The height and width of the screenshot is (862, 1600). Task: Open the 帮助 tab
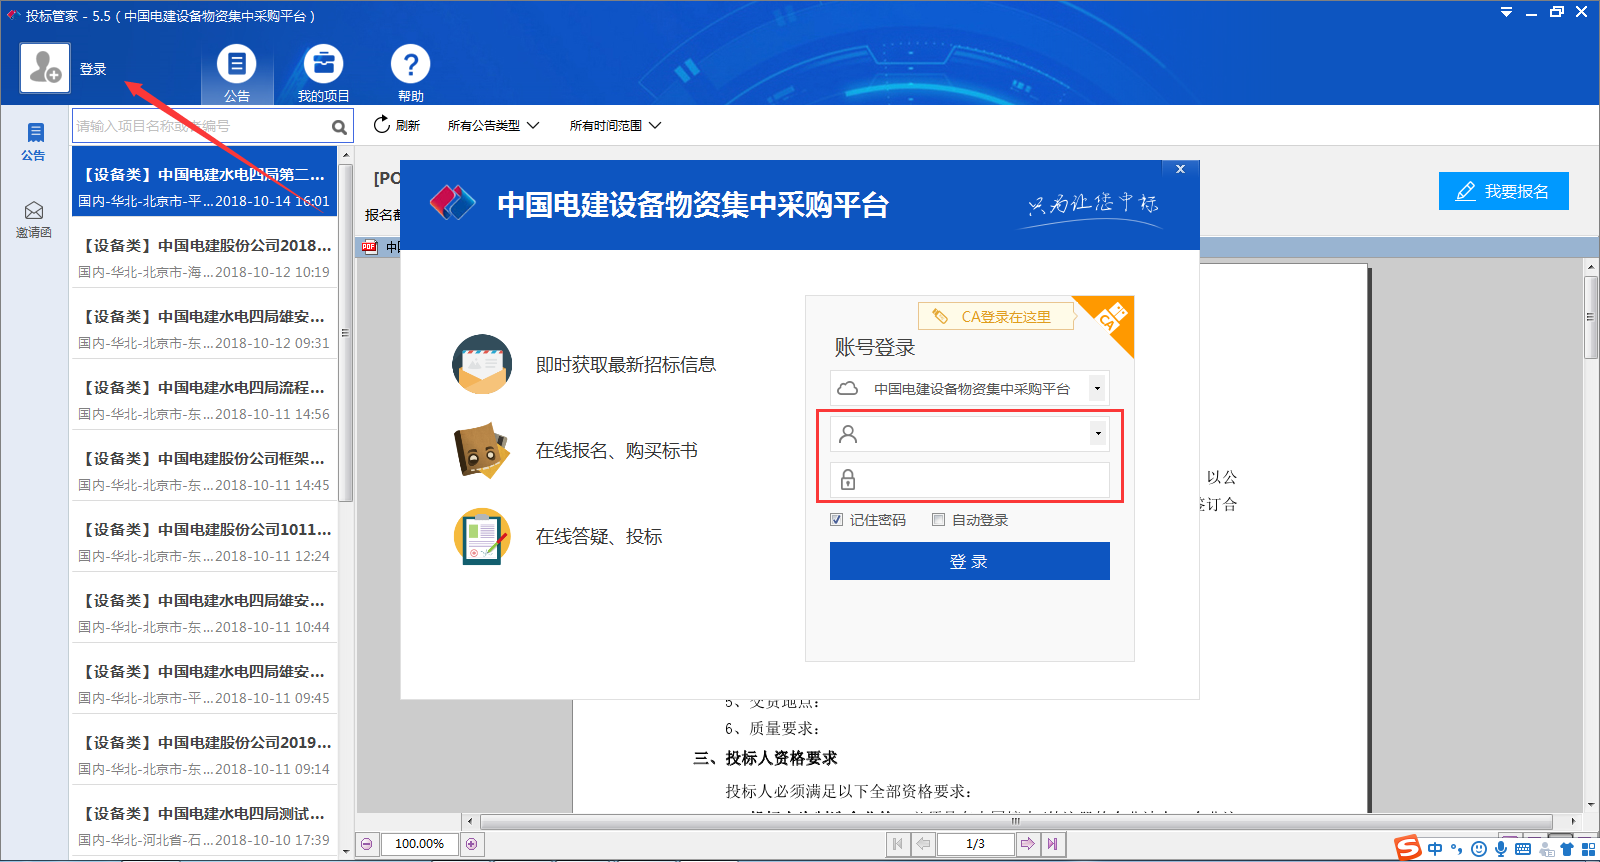tap(410, 74)
